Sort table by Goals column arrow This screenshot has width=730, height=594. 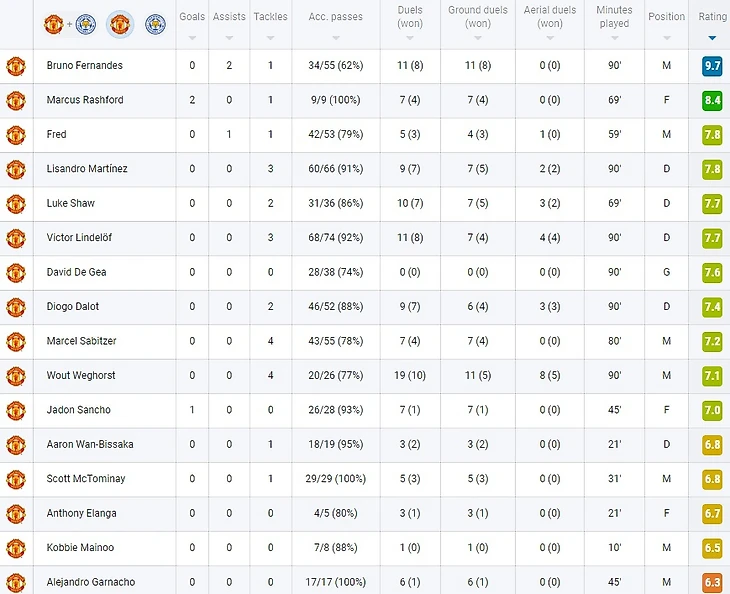pyautogui.click(x=192, y=38)
